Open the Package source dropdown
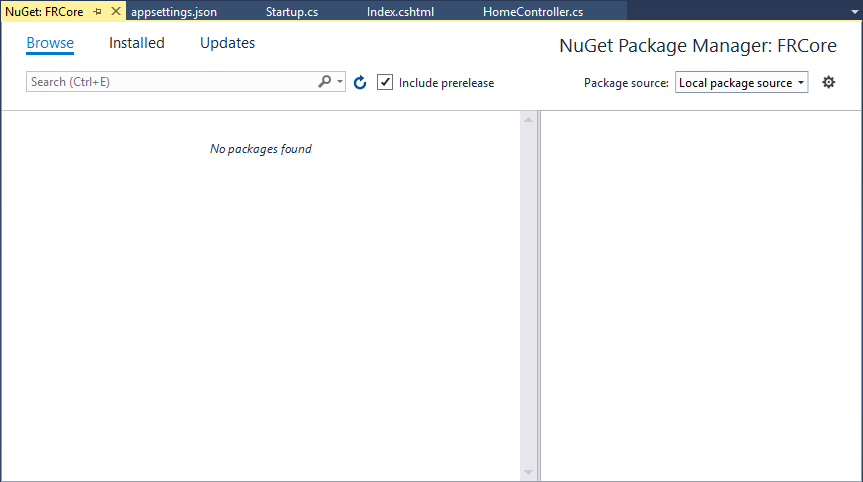This screenshot has width=863, height=482. click(741, 83)
